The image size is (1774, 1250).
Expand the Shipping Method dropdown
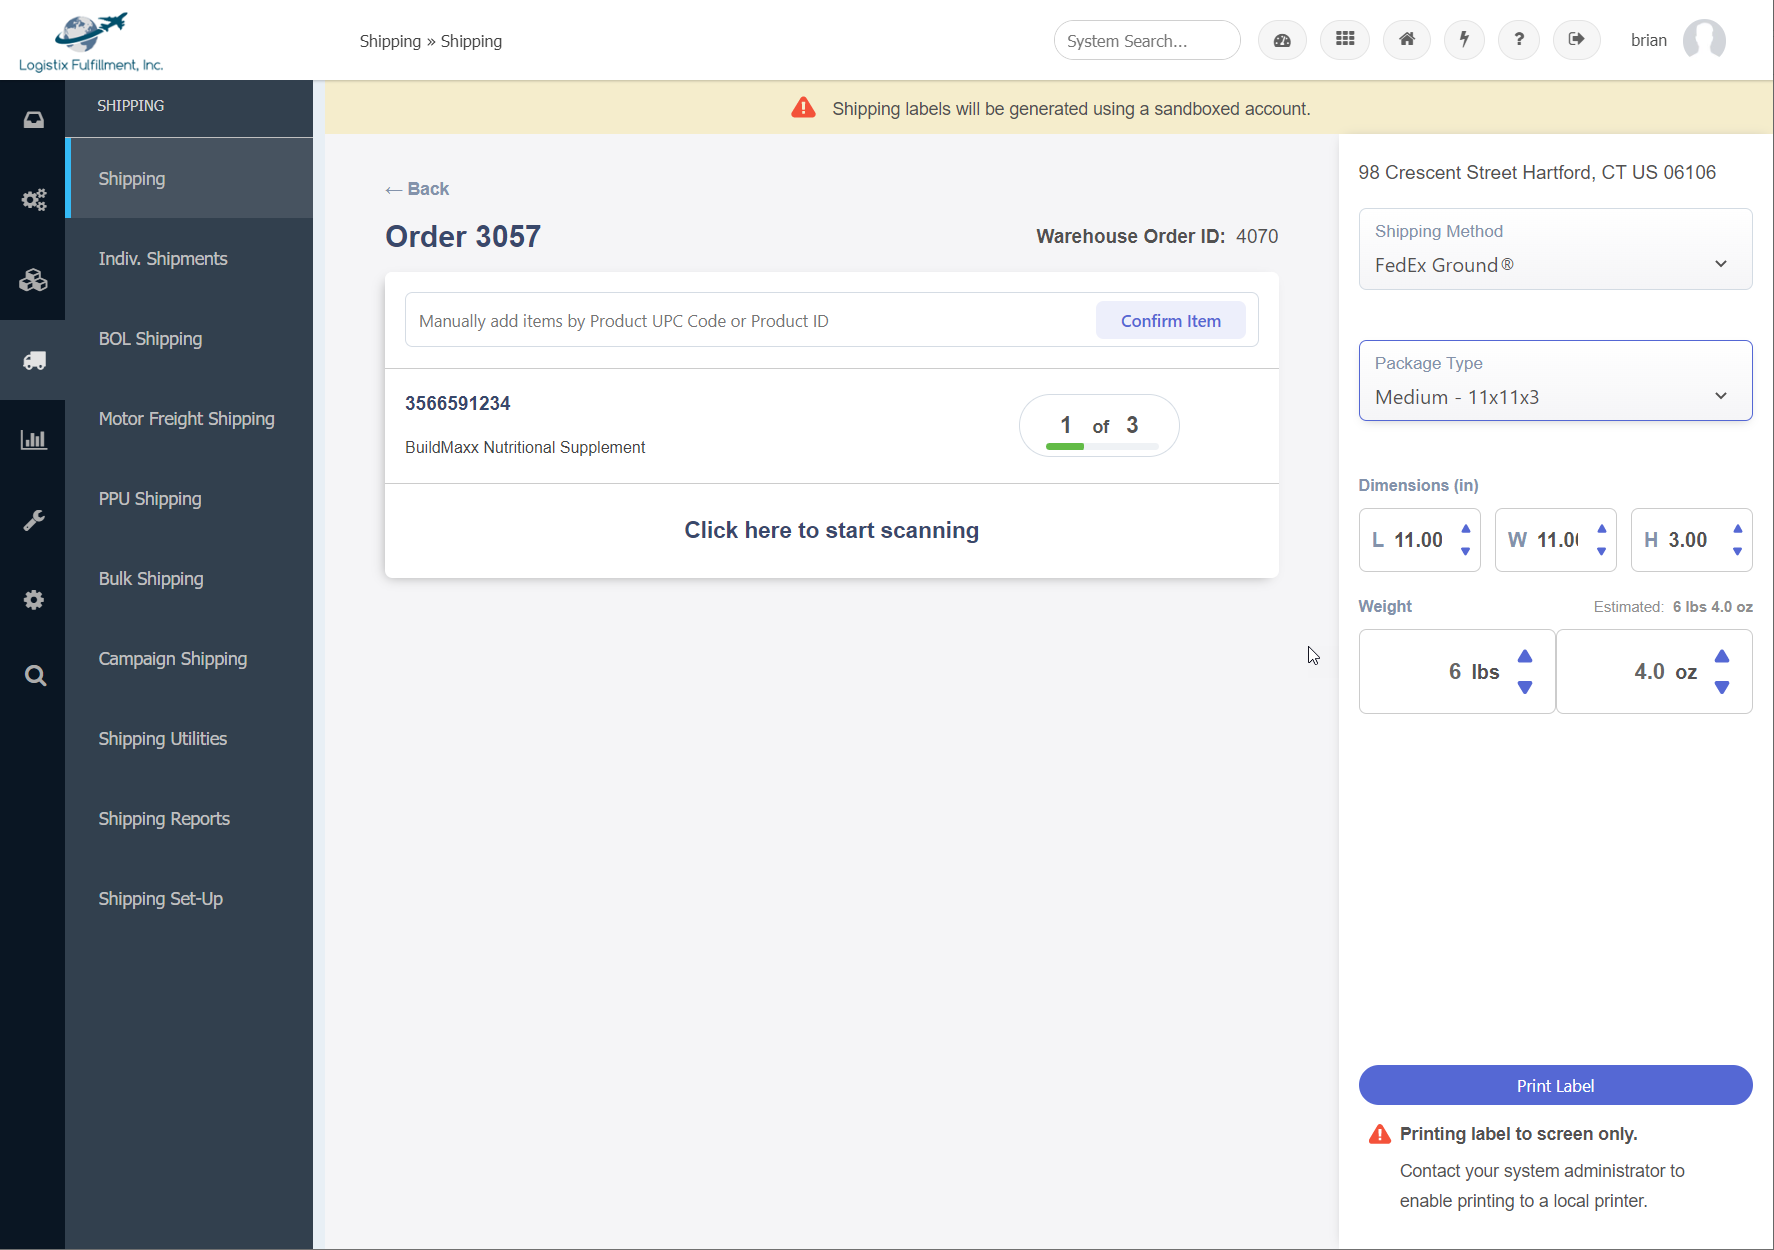click(1555, 249)
